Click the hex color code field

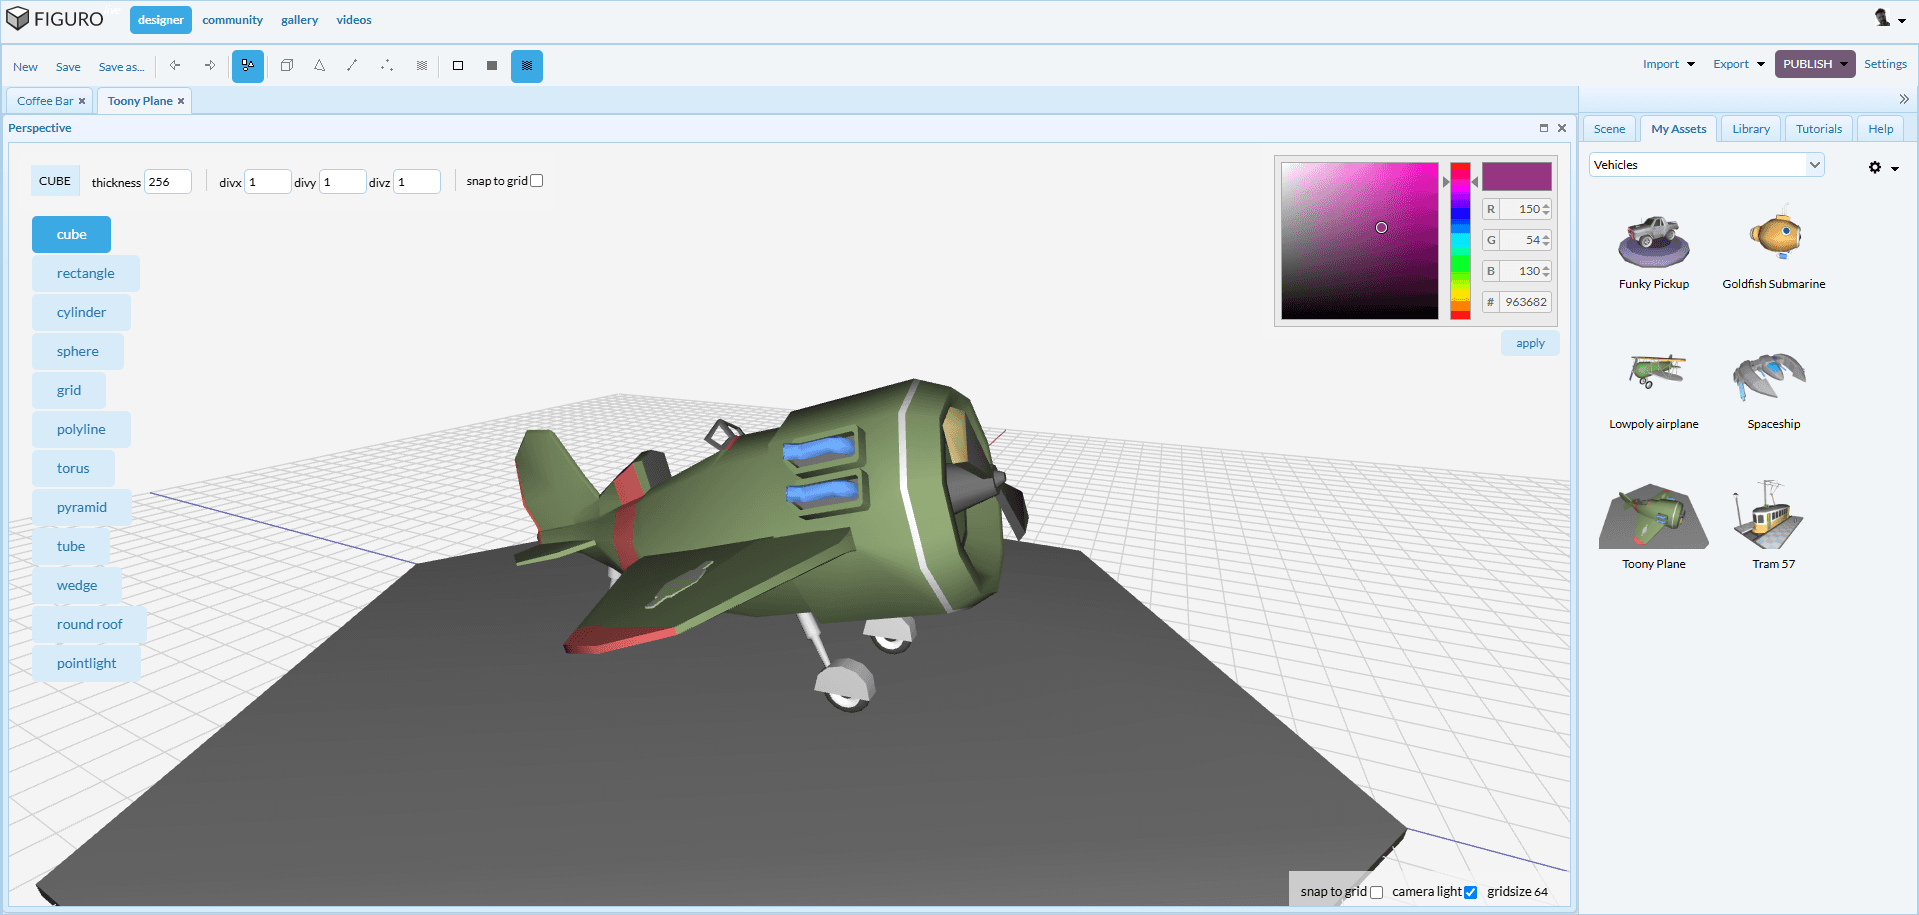(1526, 302)
